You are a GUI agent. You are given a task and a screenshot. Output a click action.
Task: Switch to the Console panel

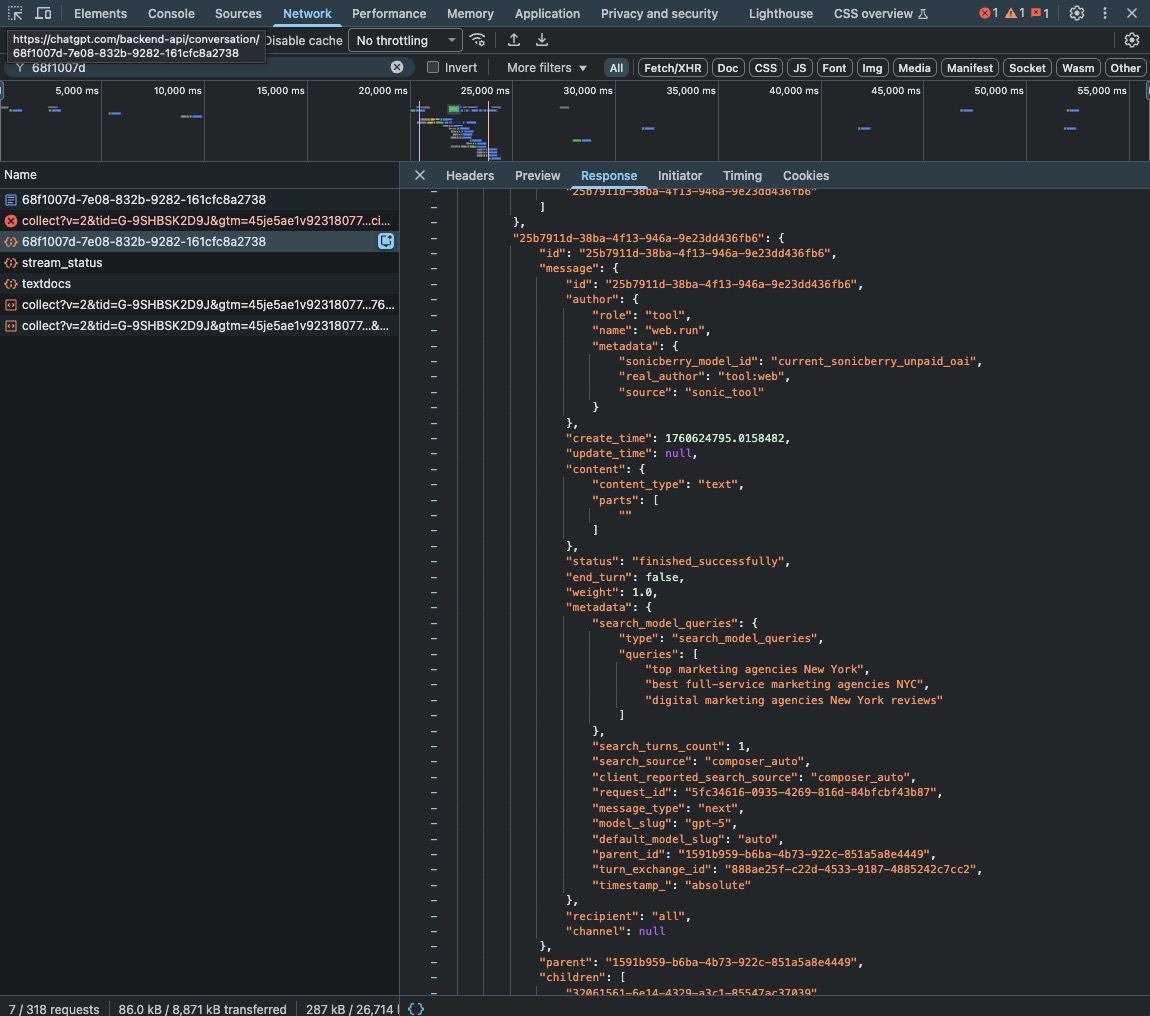click(171, 13)
